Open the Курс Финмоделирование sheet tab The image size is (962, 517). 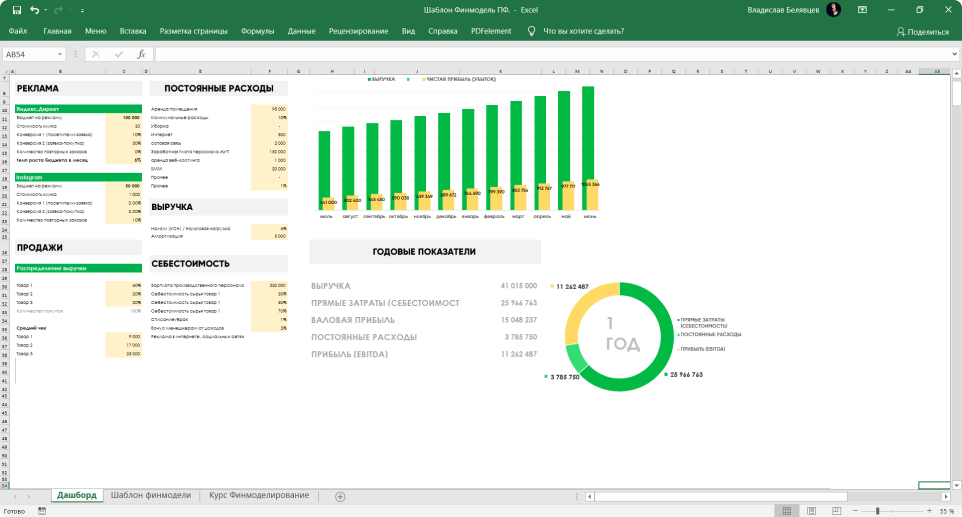259,496
